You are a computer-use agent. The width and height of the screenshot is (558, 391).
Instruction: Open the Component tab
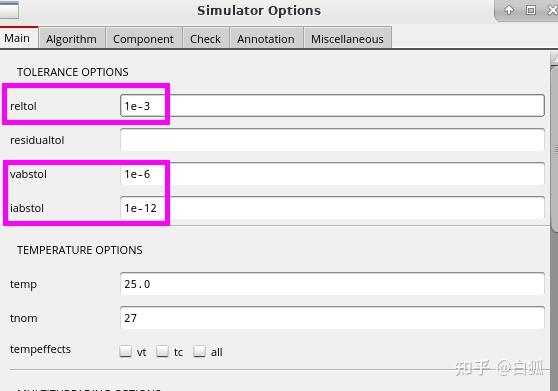(143, 38)
